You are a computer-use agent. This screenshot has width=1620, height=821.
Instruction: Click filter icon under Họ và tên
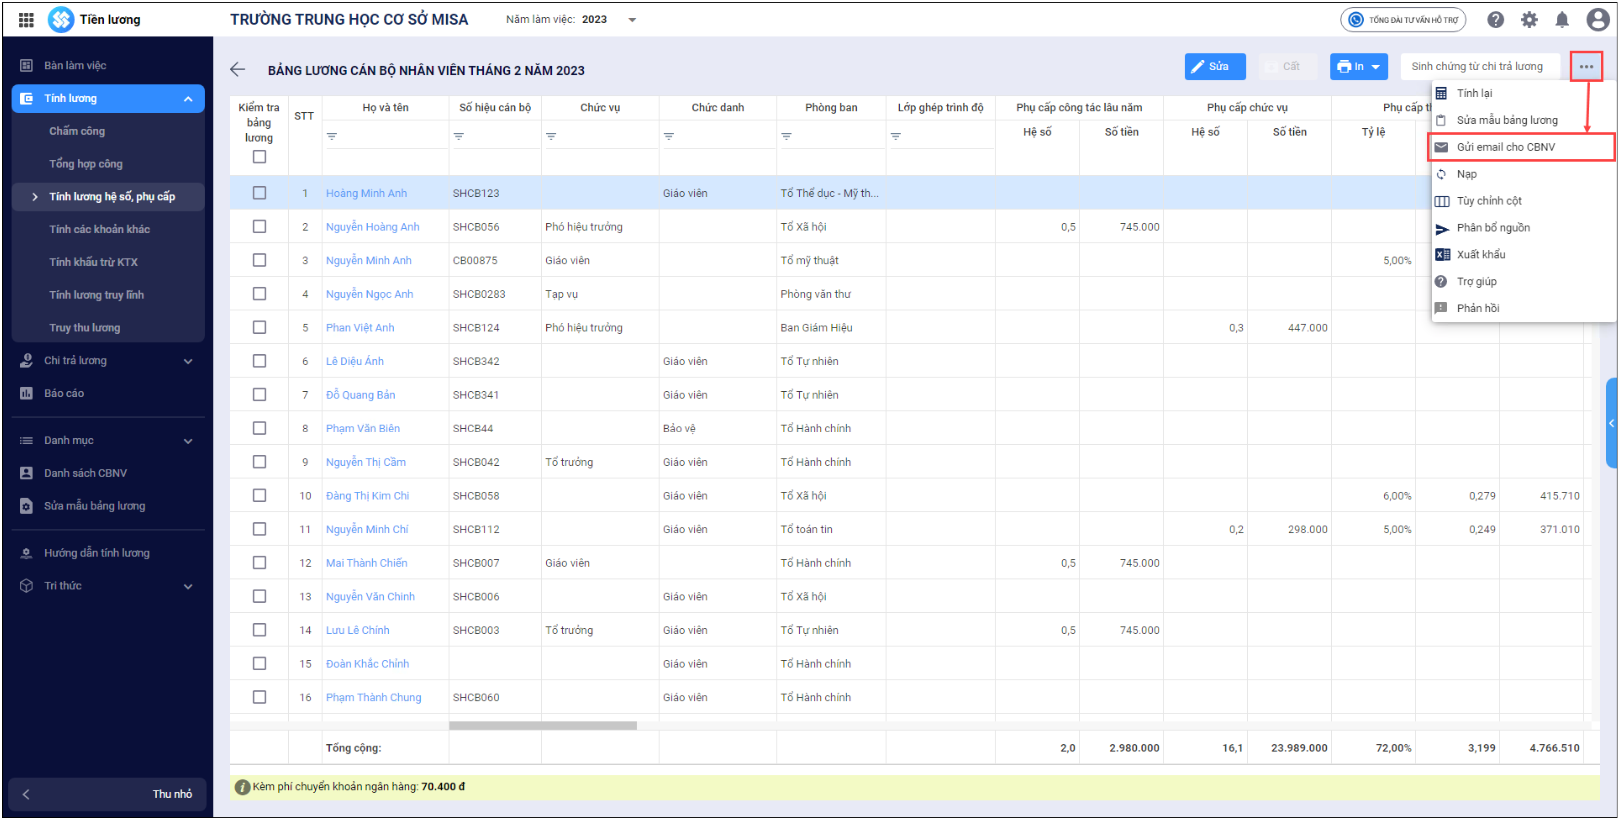click(332, 136)
